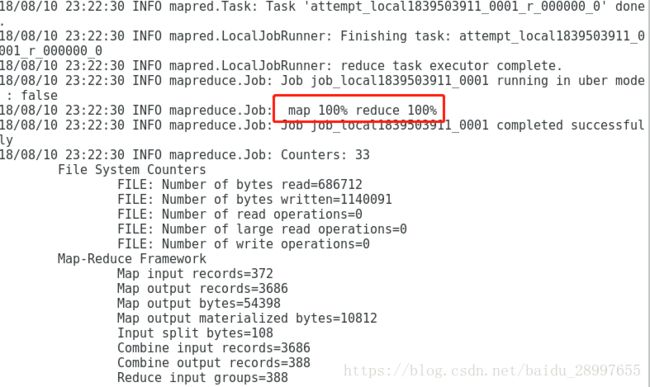
Task: Click the 'Number of bytes written=1140091' line
Action: (x=255, y=199)
